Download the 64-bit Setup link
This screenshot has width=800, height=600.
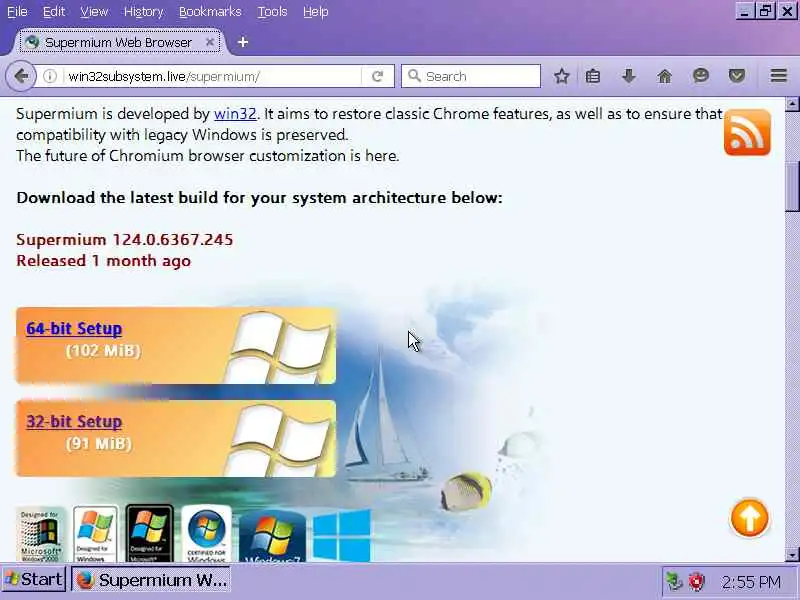coord(74,329)
